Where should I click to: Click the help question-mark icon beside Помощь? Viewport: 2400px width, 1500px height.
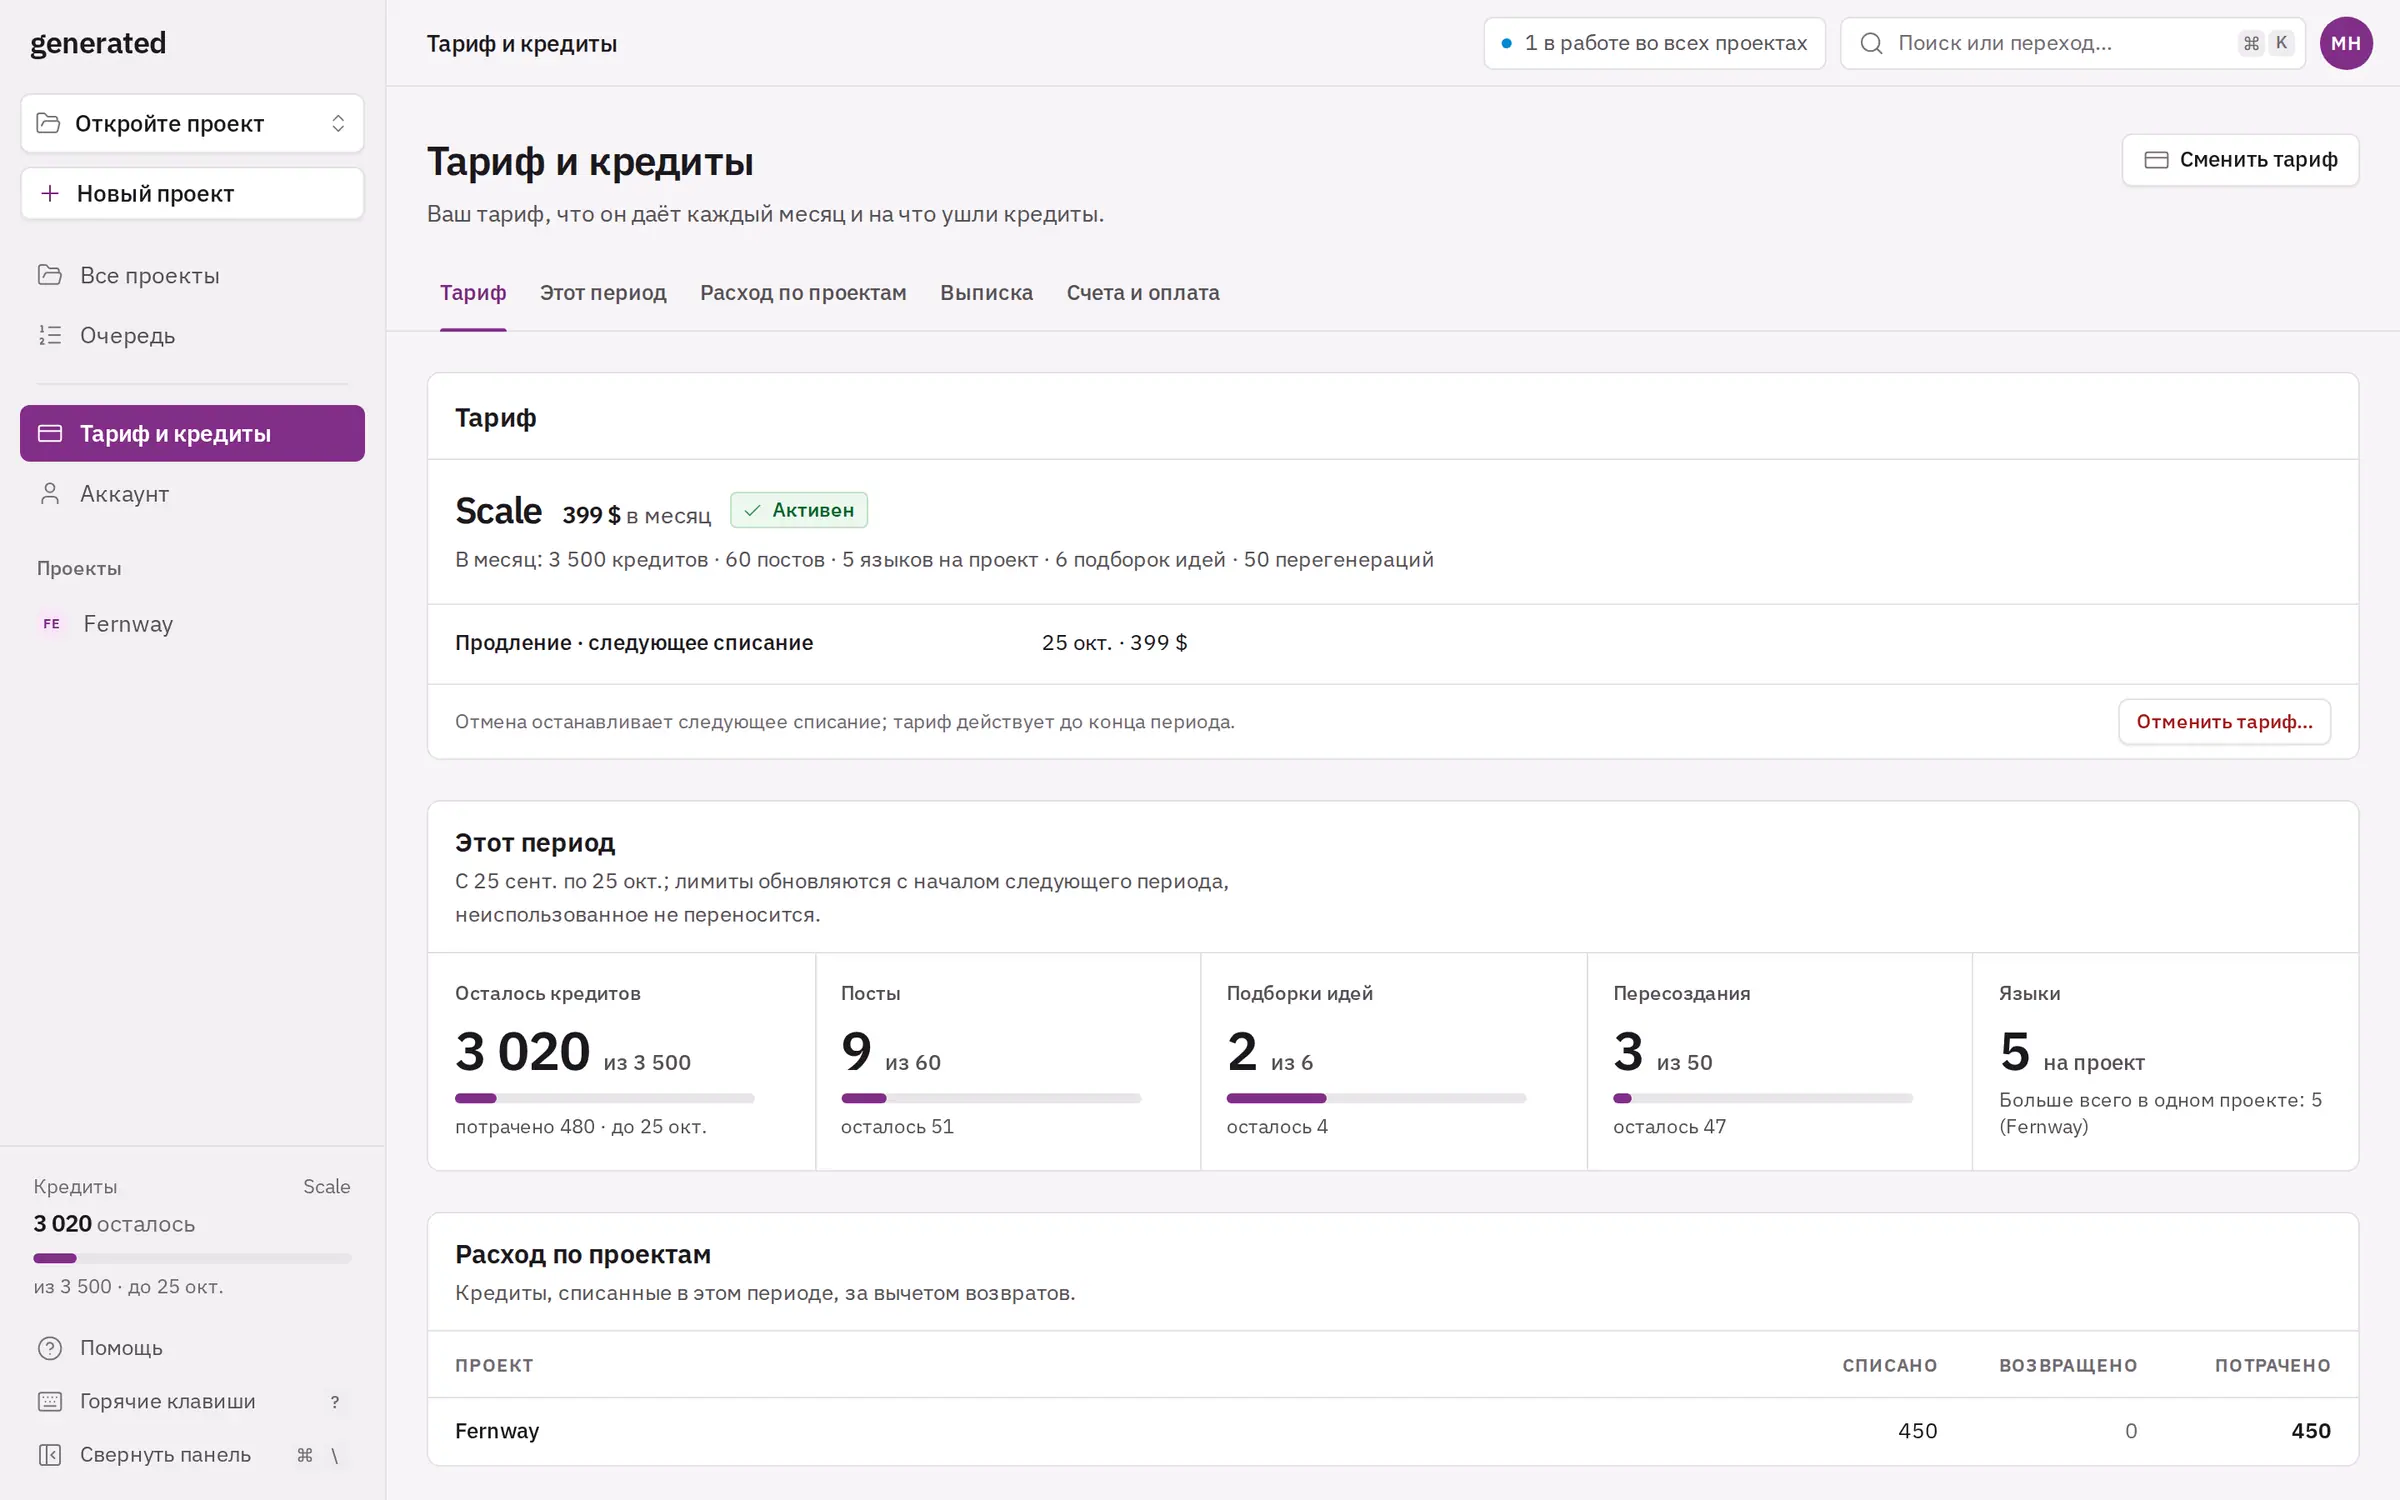[x=50, y=1347]
